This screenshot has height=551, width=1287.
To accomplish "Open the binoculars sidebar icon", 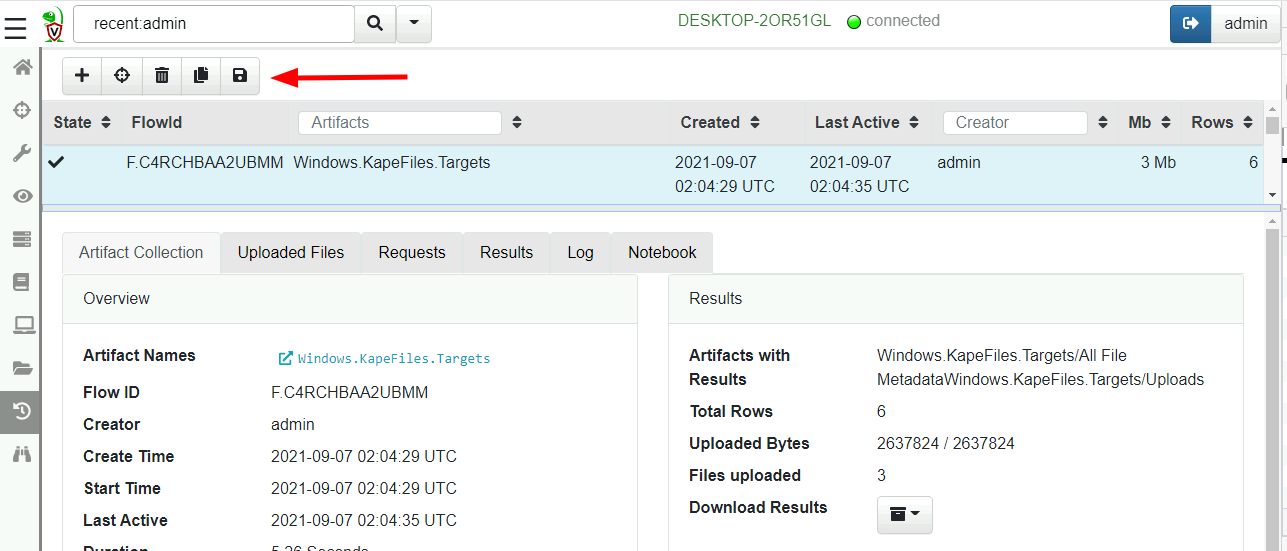I will click(x=21, y=454).
